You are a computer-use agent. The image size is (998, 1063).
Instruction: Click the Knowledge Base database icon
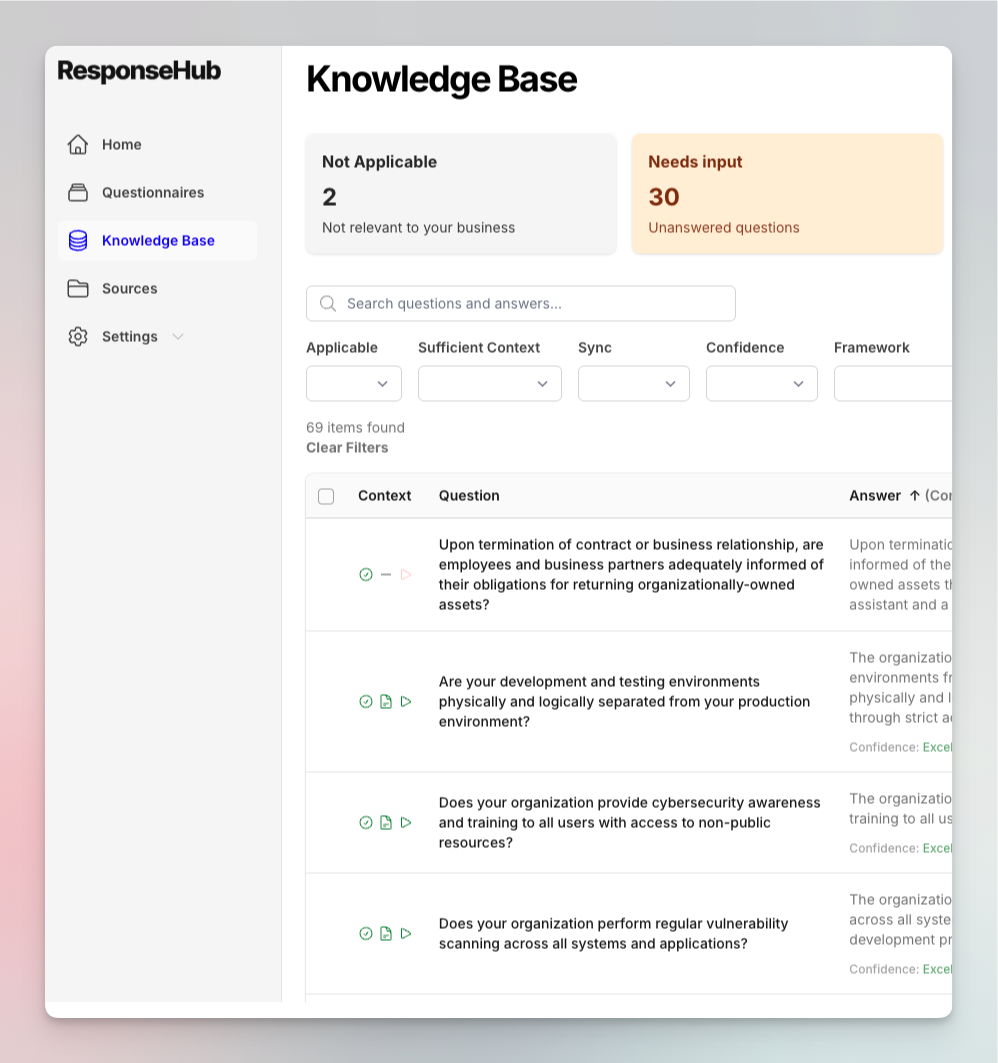[78, 240]
